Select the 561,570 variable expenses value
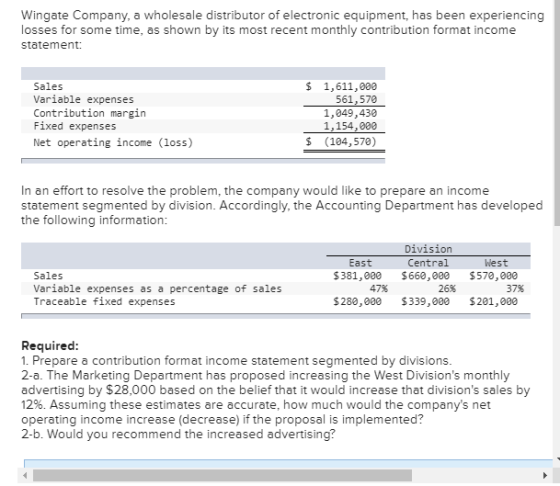The width and height of the screenshot is (560, 486). tap(356, 99)
